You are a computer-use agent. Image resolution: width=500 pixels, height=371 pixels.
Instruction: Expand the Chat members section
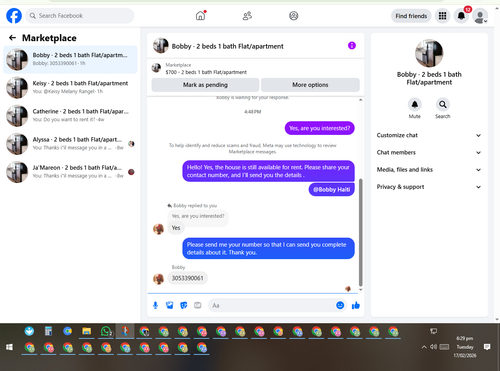429,153
